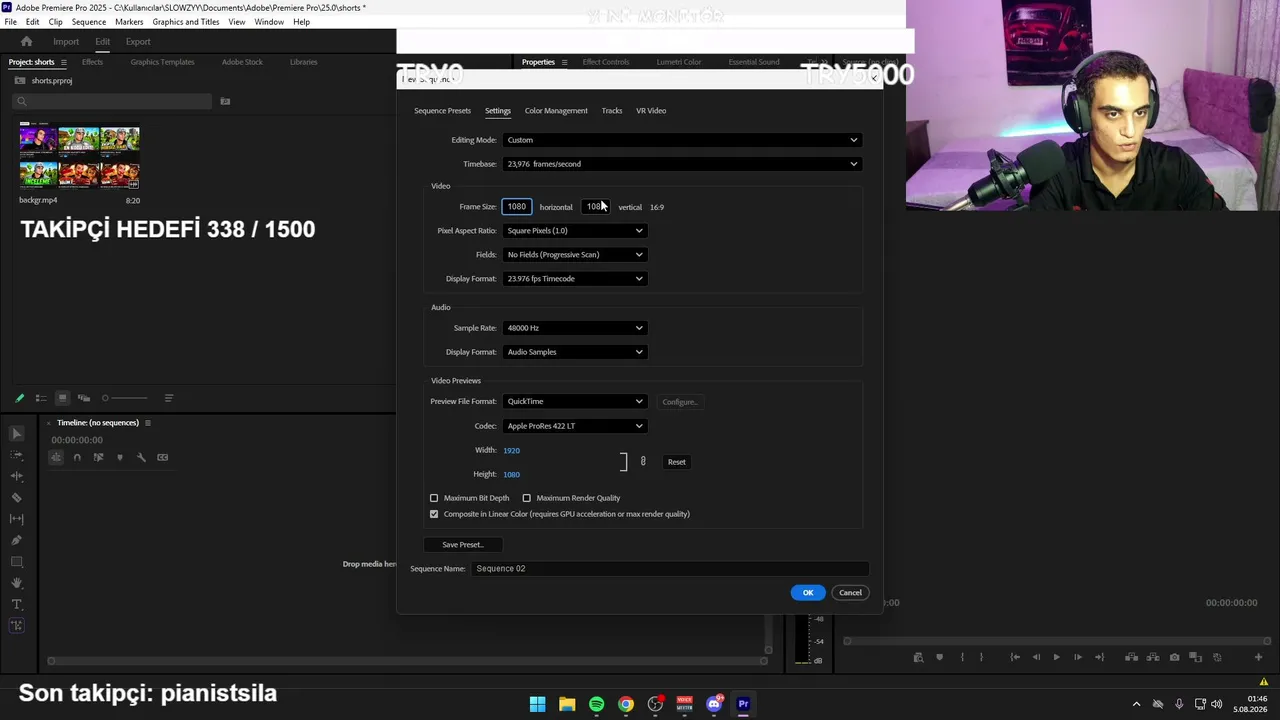The width and height of the screenshot is (1280, 720).
Task: Expand the Fields dropdown
Action: pyautogui.click(x=574, y=255)
